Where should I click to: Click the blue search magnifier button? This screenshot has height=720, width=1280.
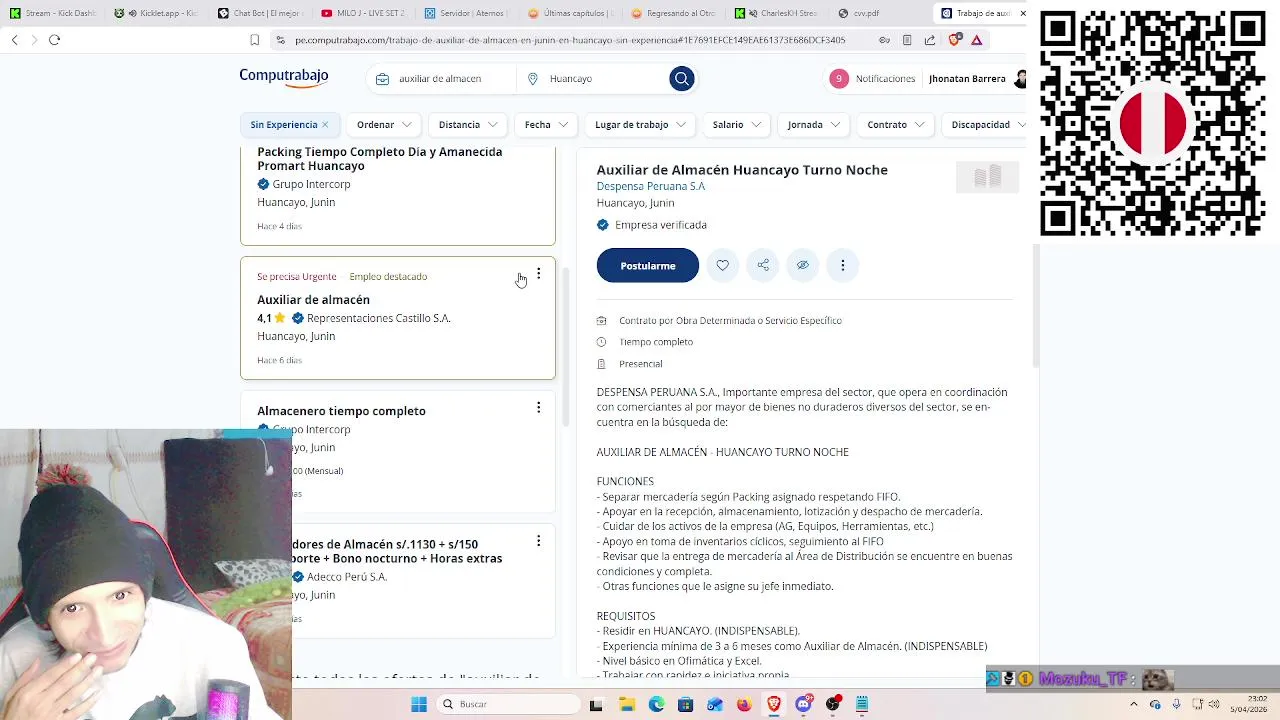(x=682, y=79)
